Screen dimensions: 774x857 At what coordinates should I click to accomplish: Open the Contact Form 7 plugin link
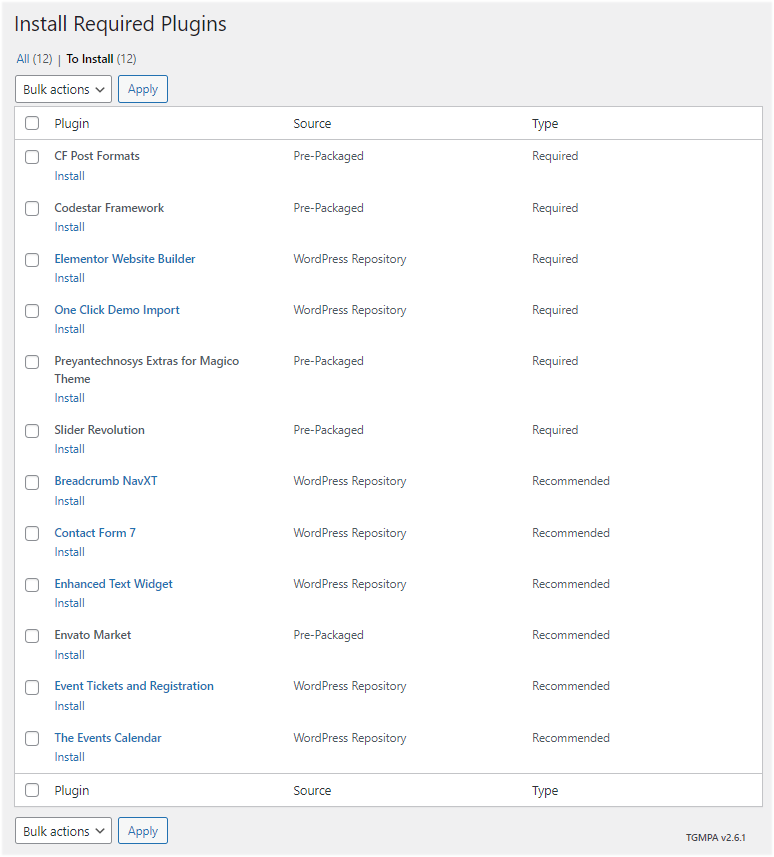click(95, 533)
